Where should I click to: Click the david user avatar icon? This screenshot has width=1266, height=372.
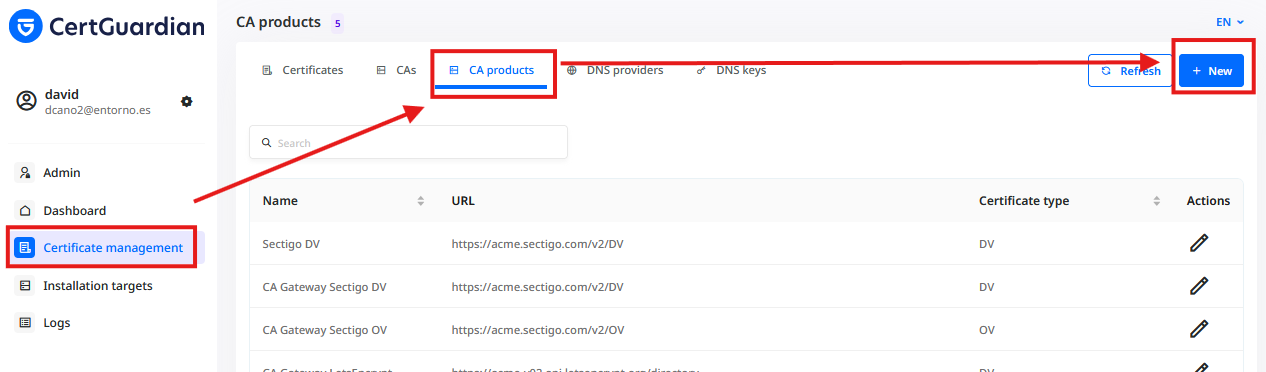[x=27, y=101]
